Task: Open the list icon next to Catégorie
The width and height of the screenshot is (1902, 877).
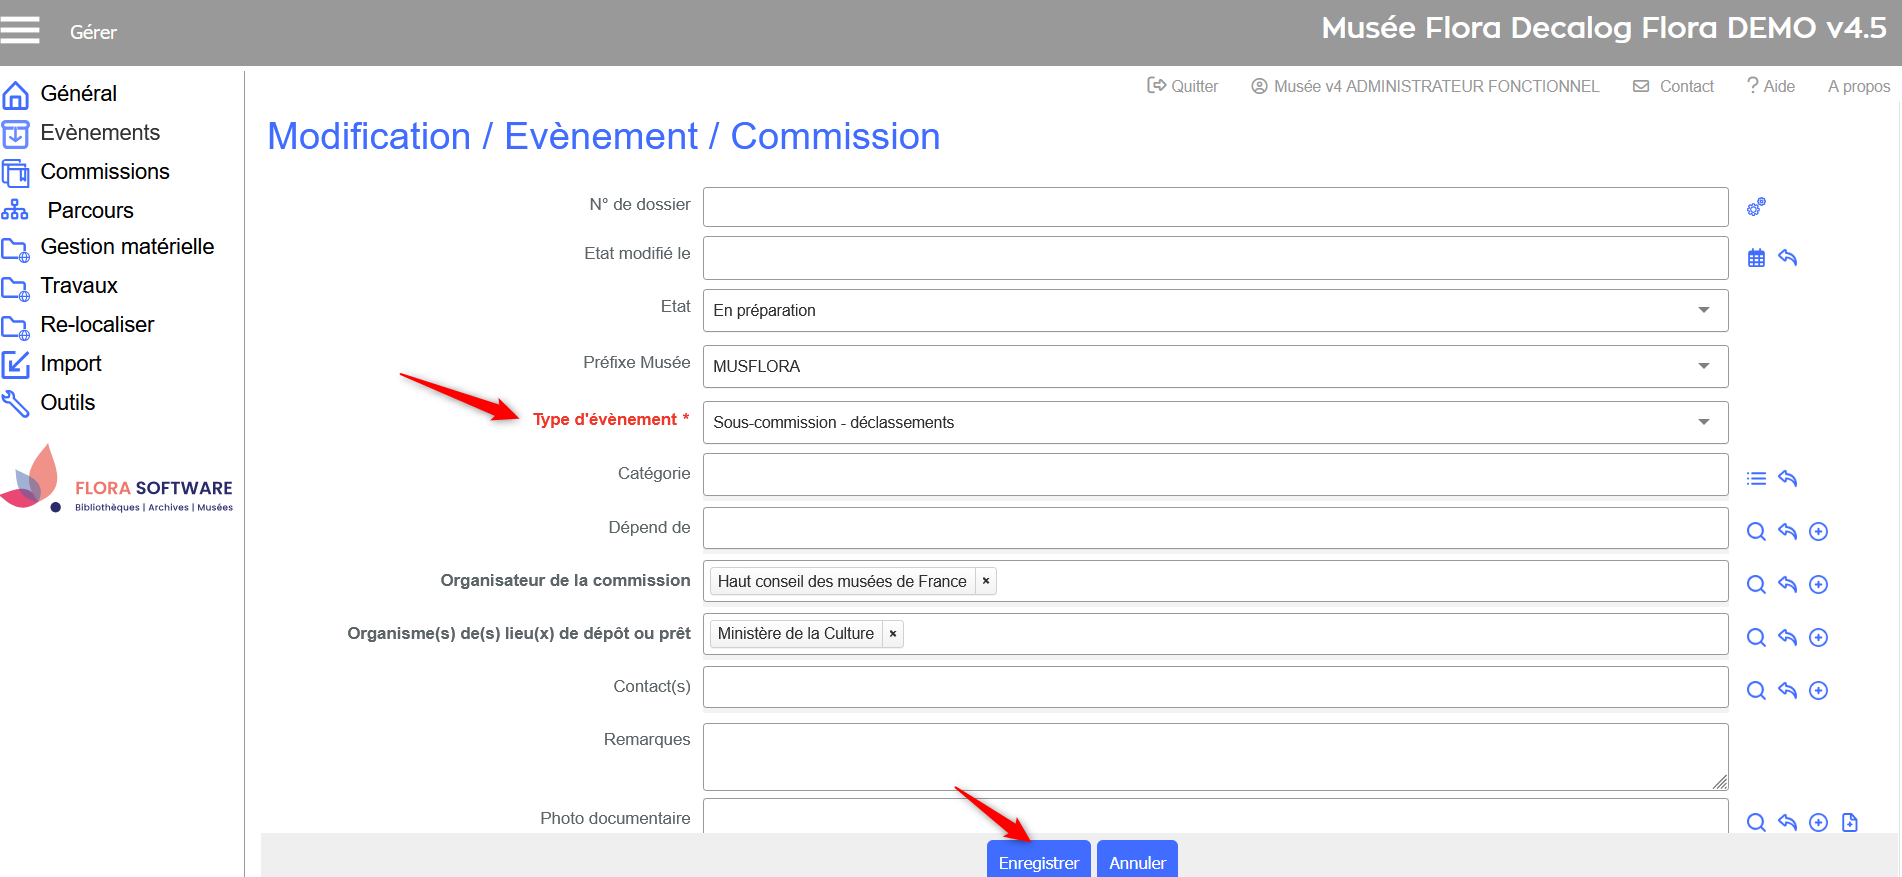Action: pos(1756,479)
